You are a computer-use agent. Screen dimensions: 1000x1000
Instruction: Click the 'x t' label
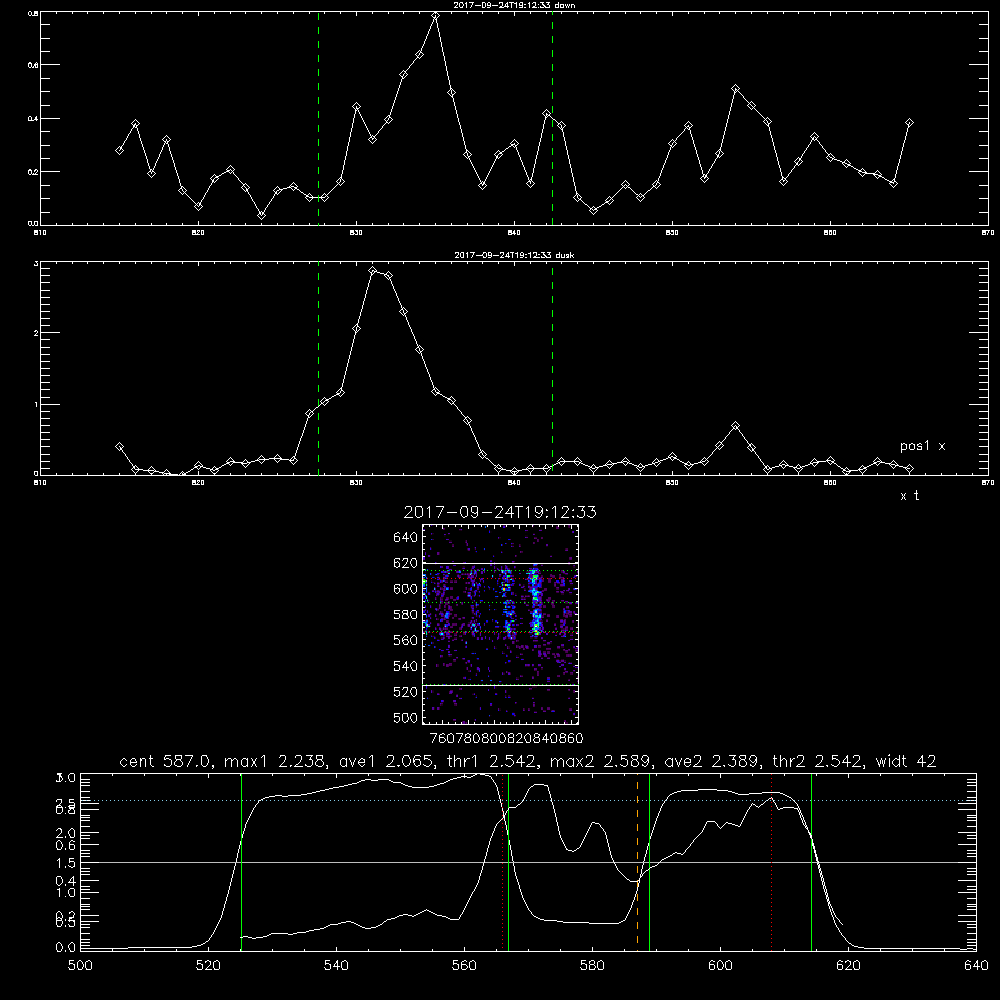point(909,496)
